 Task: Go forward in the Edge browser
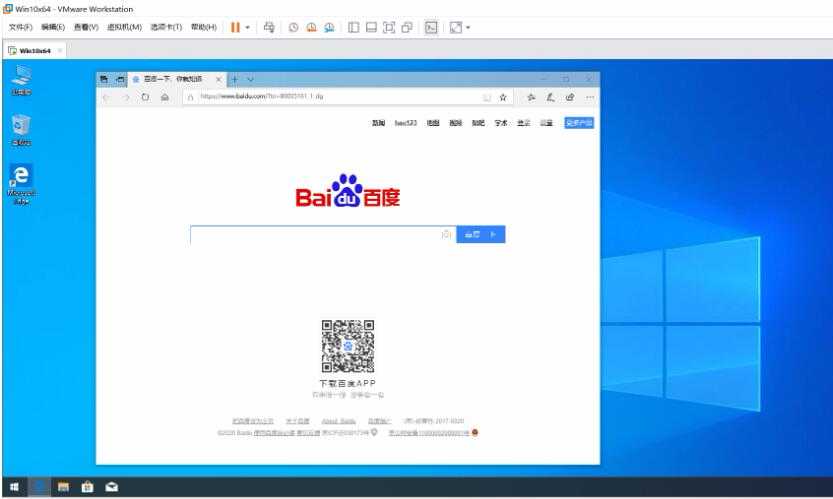pyautogui.click(x=126, y=97)
